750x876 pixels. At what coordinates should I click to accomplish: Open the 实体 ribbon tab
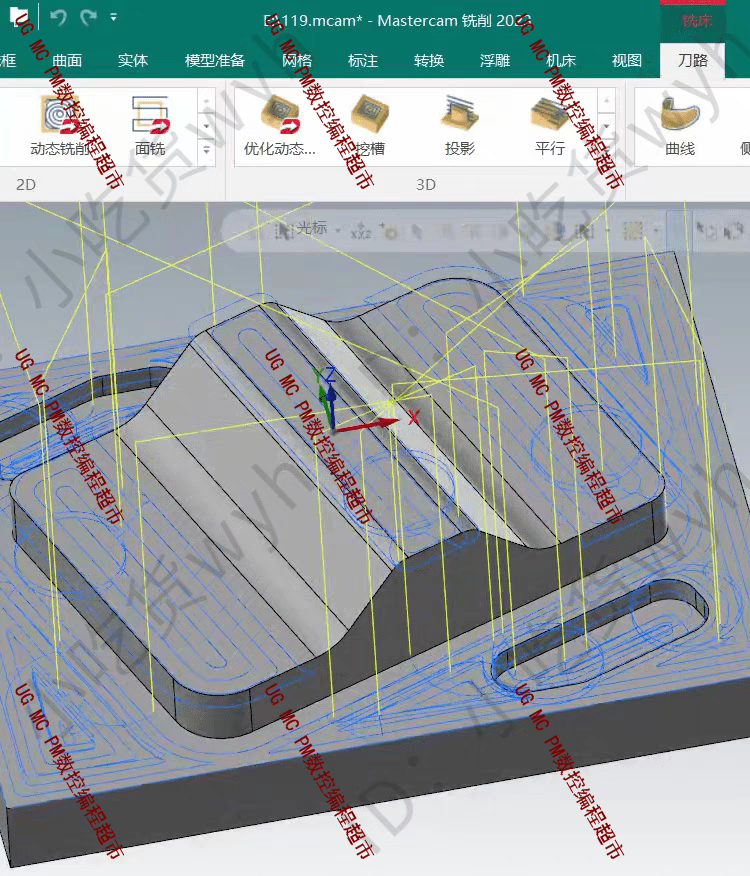(132, 60)
